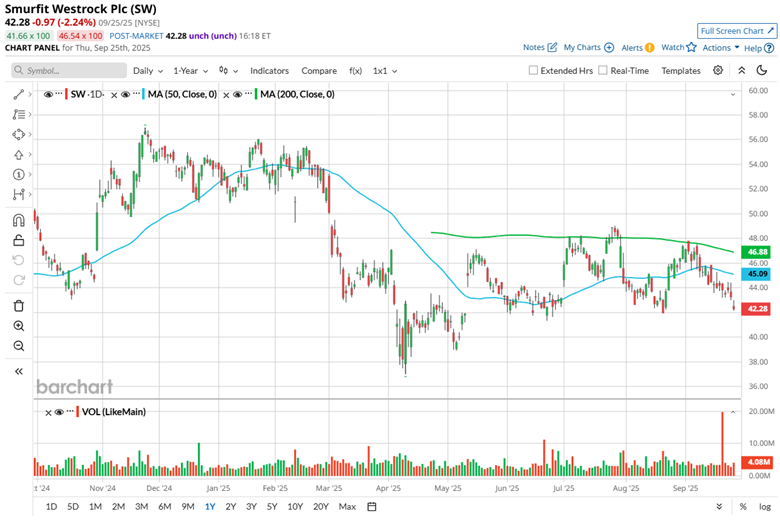This screenshot has width=780, height=524.
Task: Toggle percent scale button
Action: [743, 507]
